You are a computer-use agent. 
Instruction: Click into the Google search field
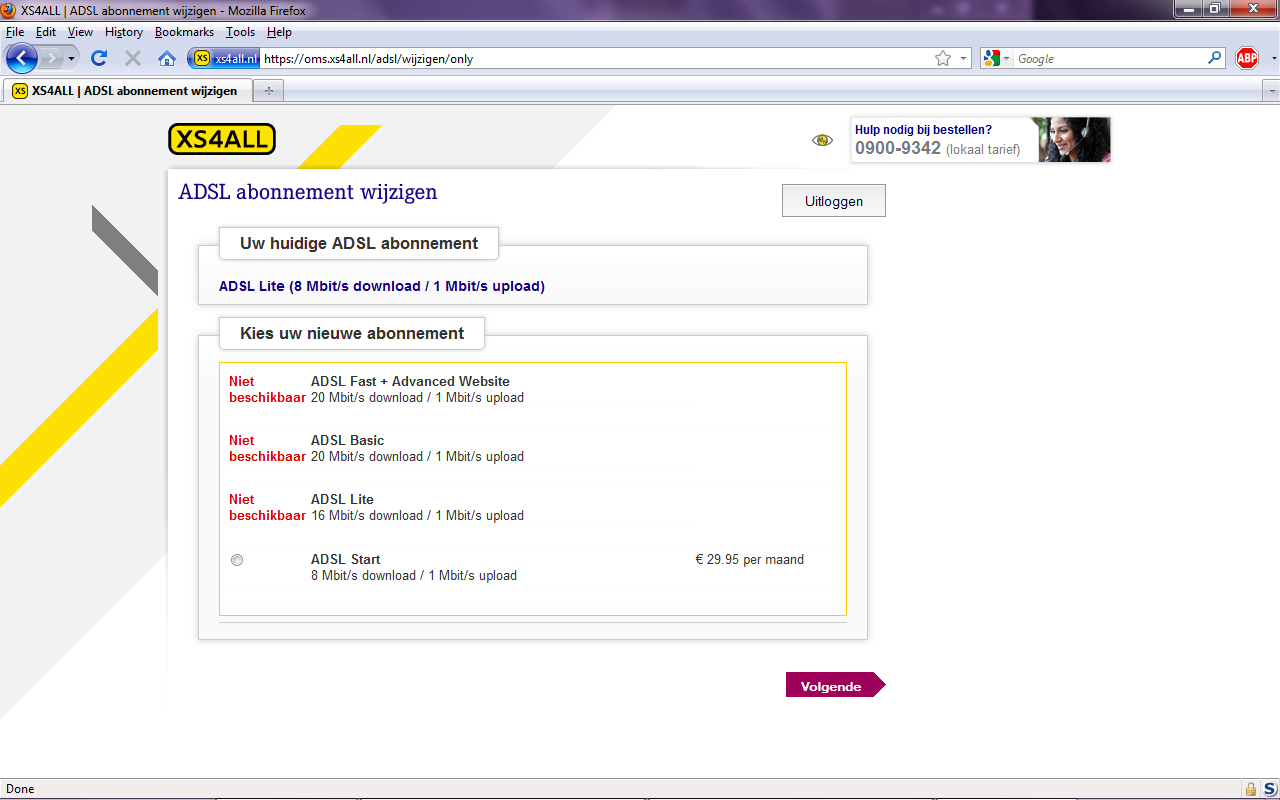coord(1110,59)
